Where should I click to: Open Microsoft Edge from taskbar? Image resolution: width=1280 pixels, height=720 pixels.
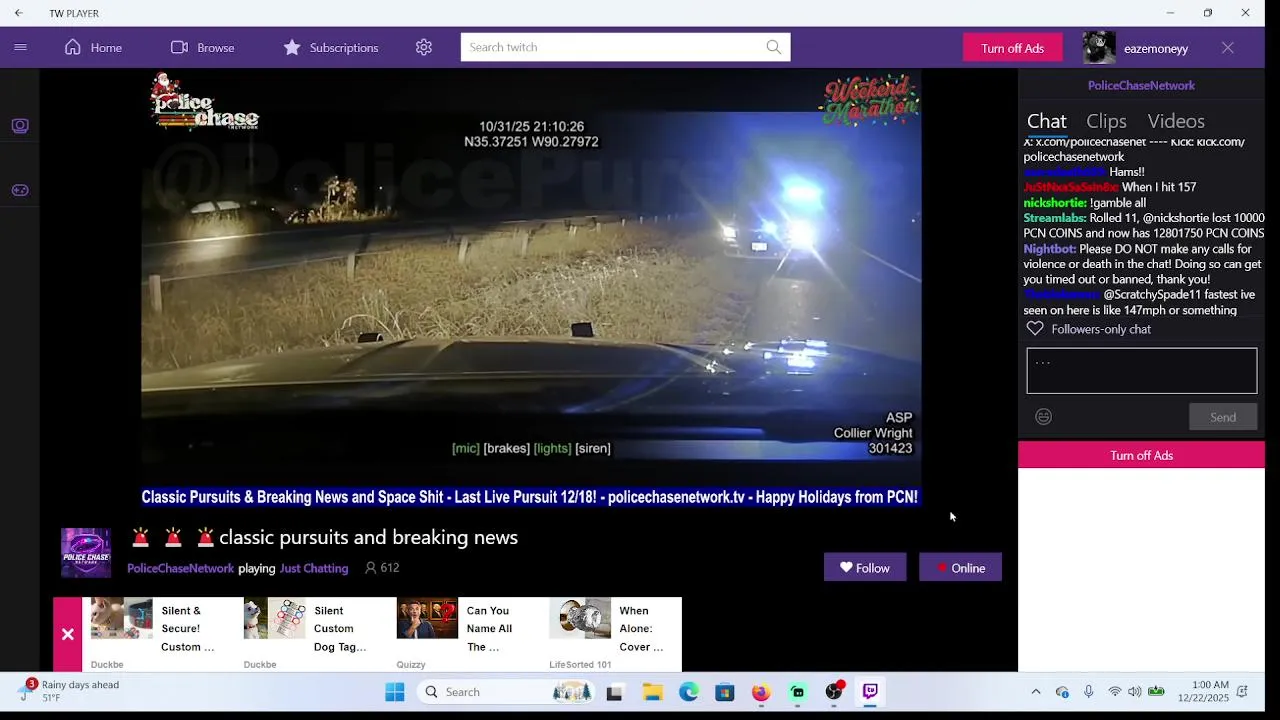(x=689, y=692)
